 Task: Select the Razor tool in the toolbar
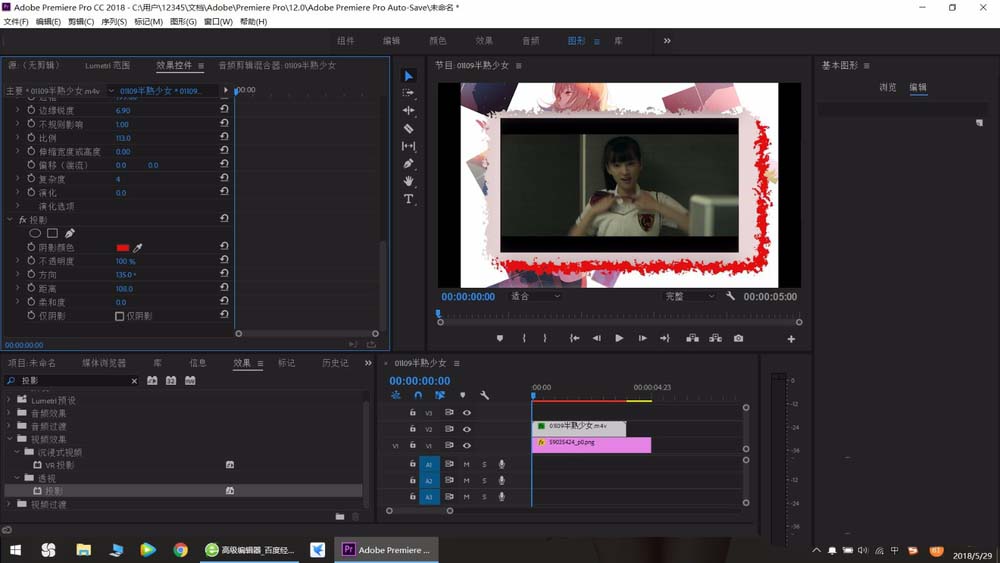point(408,128)
